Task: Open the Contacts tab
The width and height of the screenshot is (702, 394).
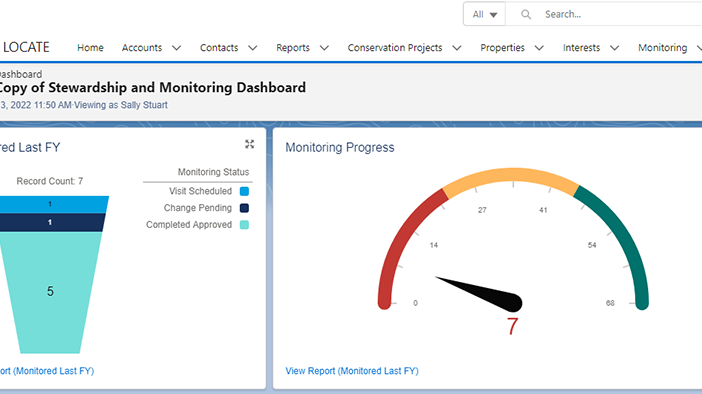Action: pyautogui.click(x=219, y=47)
